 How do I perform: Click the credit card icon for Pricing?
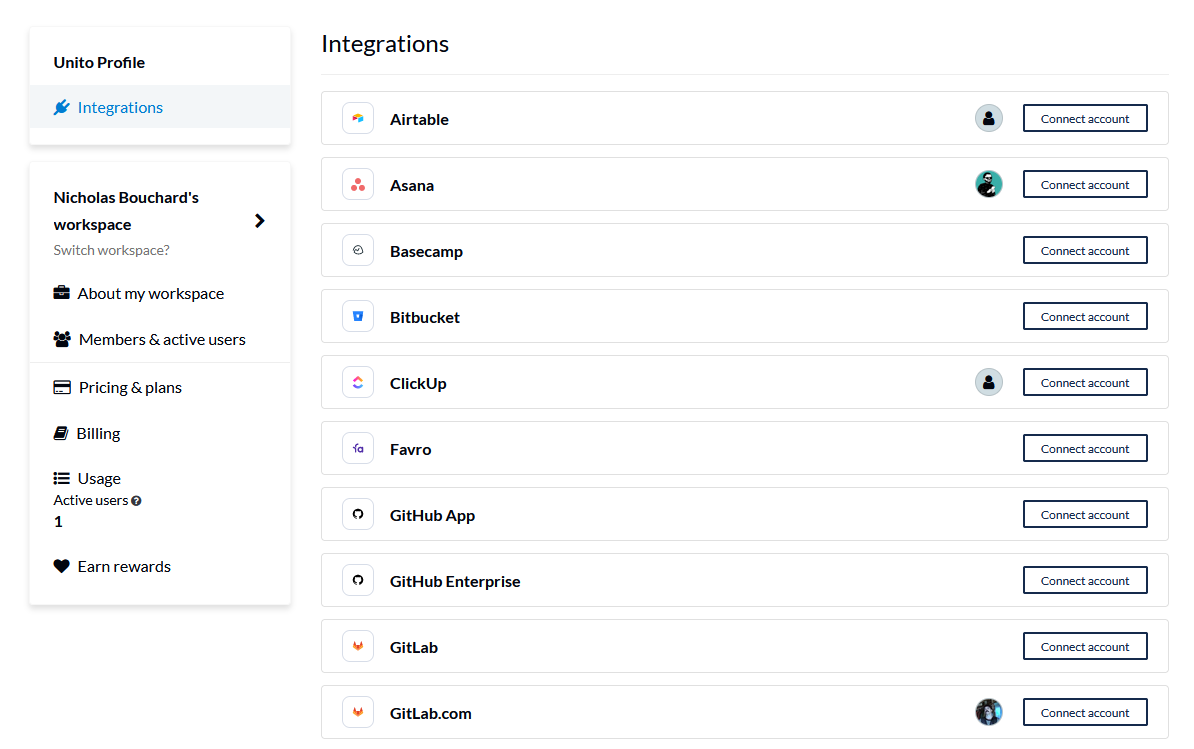pyautogui.click(x=62, y=387)
